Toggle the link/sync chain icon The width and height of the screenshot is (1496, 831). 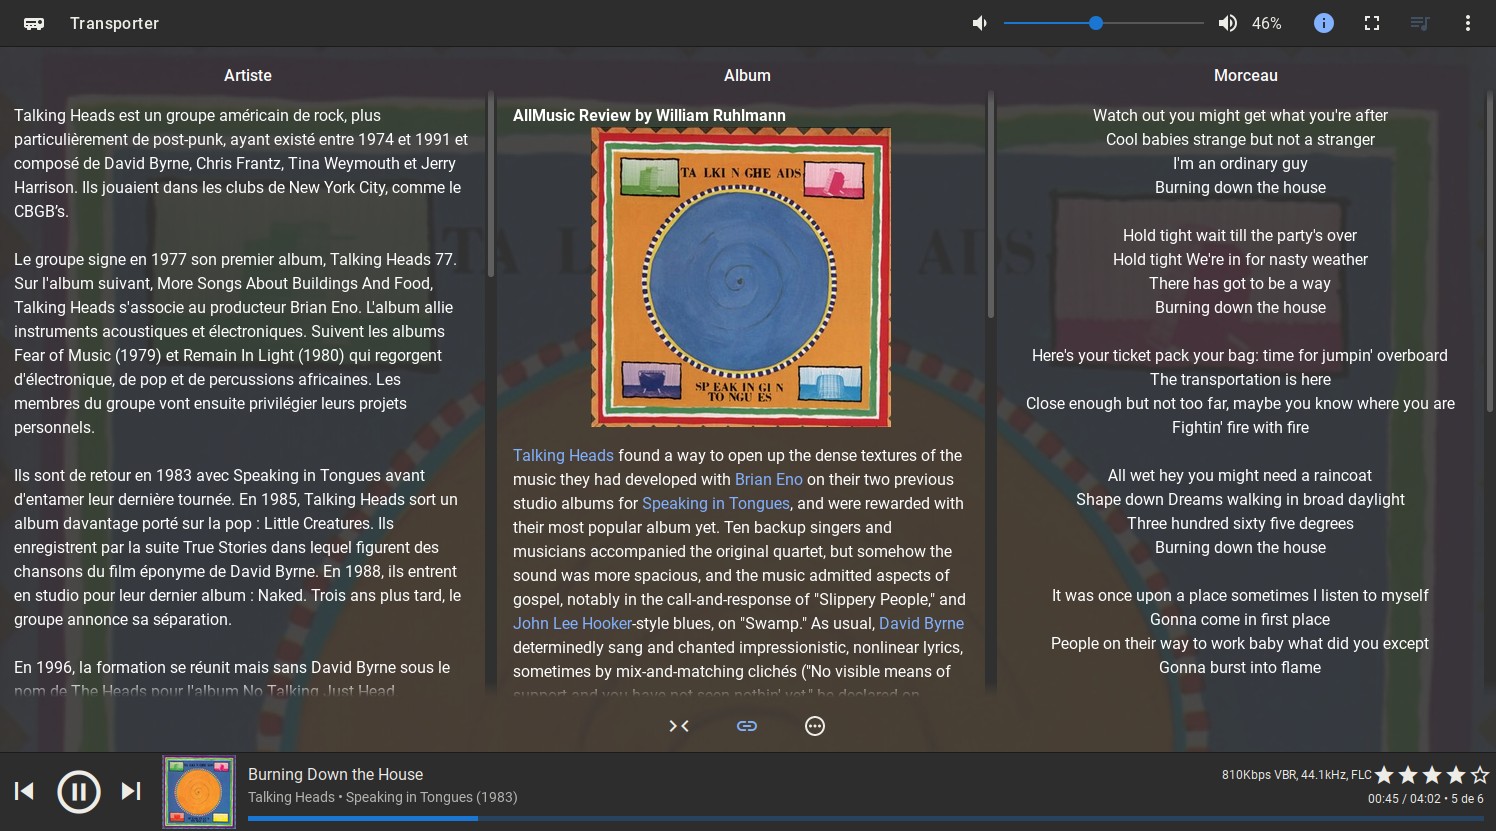pyautogui.click(x=747, y=726)
